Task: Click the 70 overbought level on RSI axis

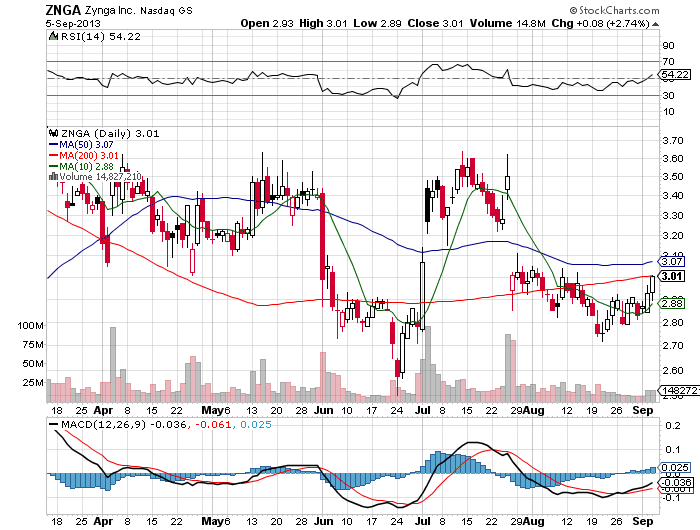Action: point(668,62)
